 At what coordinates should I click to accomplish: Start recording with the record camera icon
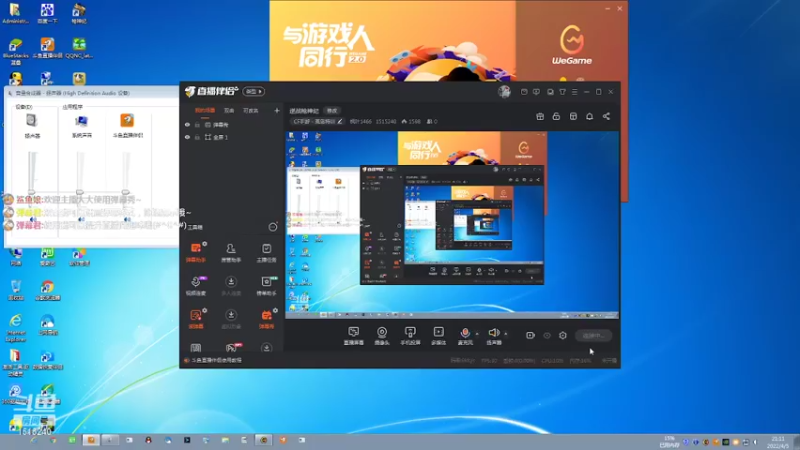[530, 335]
